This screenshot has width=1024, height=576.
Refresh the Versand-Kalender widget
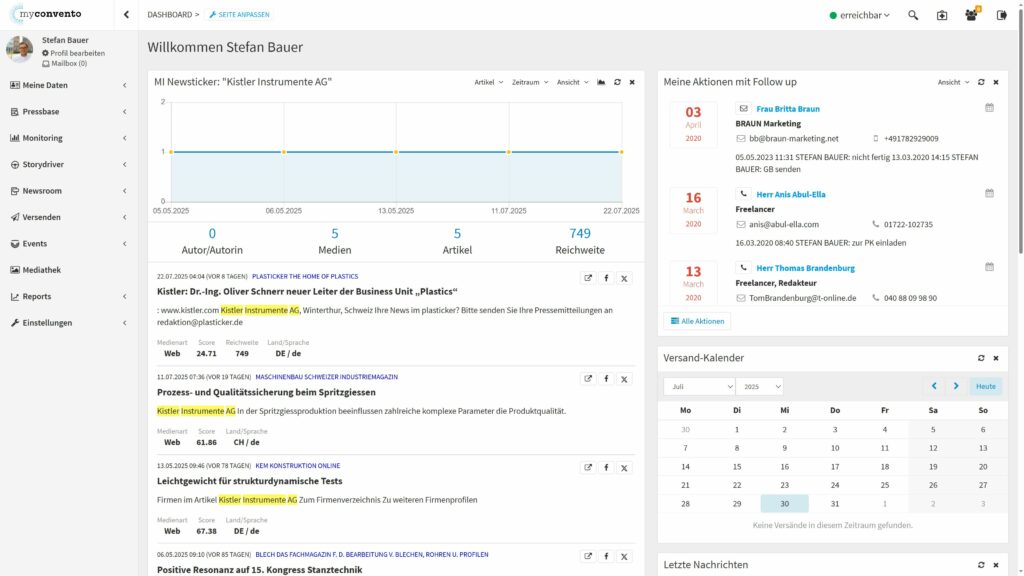[x=981, y=358]
